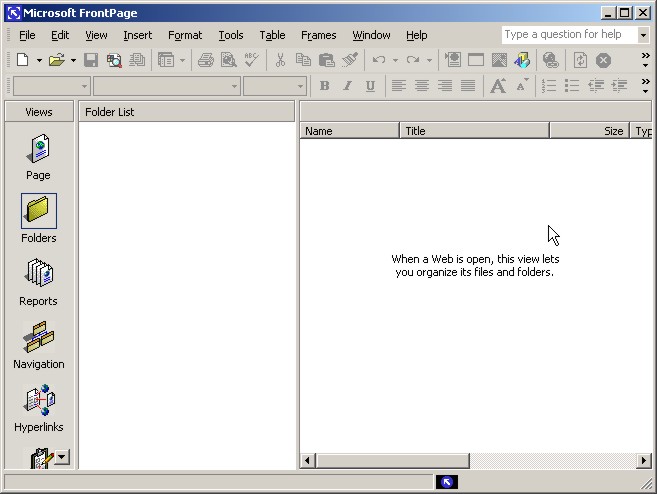
Task: Click the Publish Web toolbar icon
Action: (x=137, y=60)
